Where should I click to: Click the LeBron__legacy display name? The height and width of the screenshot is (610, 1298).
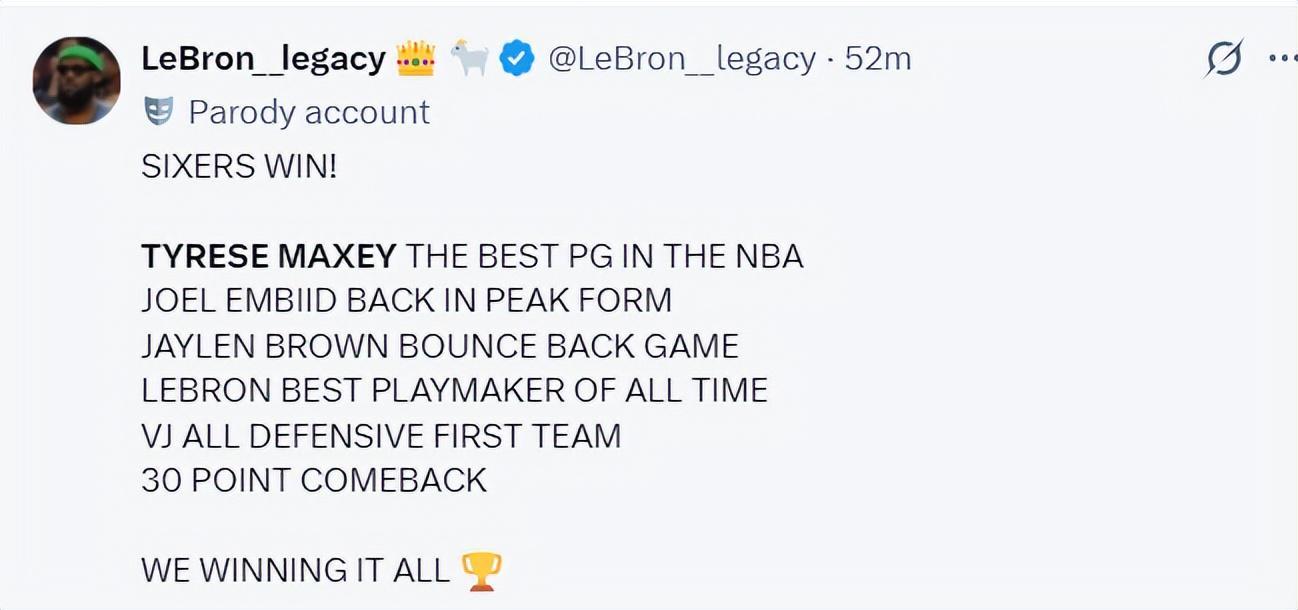(x=263, y=59)
